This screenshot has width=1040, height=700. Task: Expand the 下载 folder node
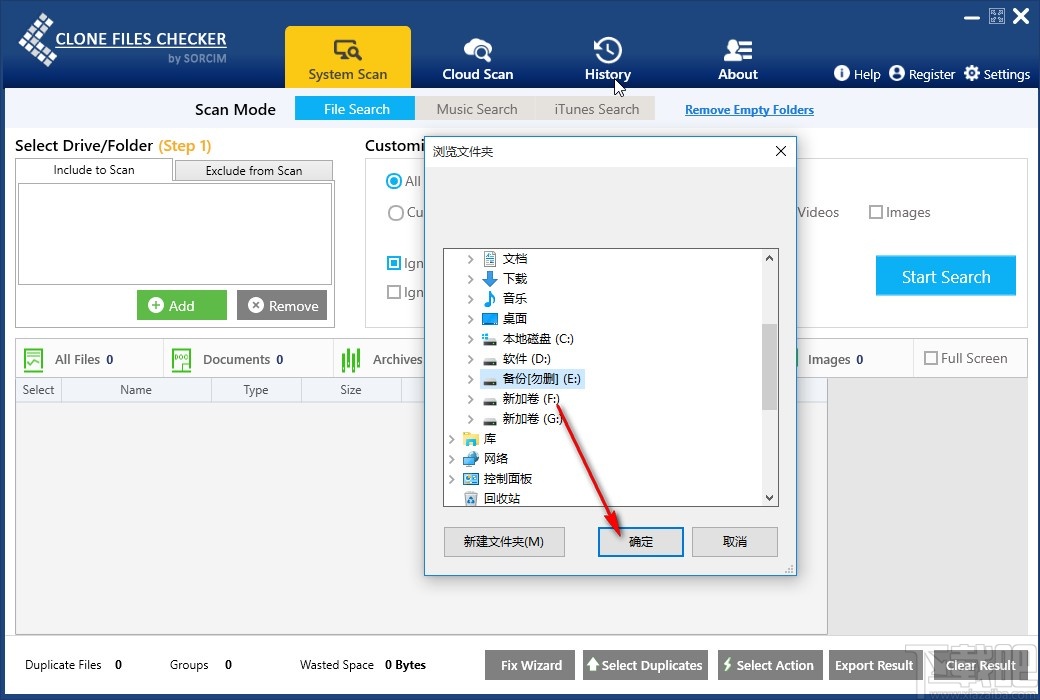[470, 279]
